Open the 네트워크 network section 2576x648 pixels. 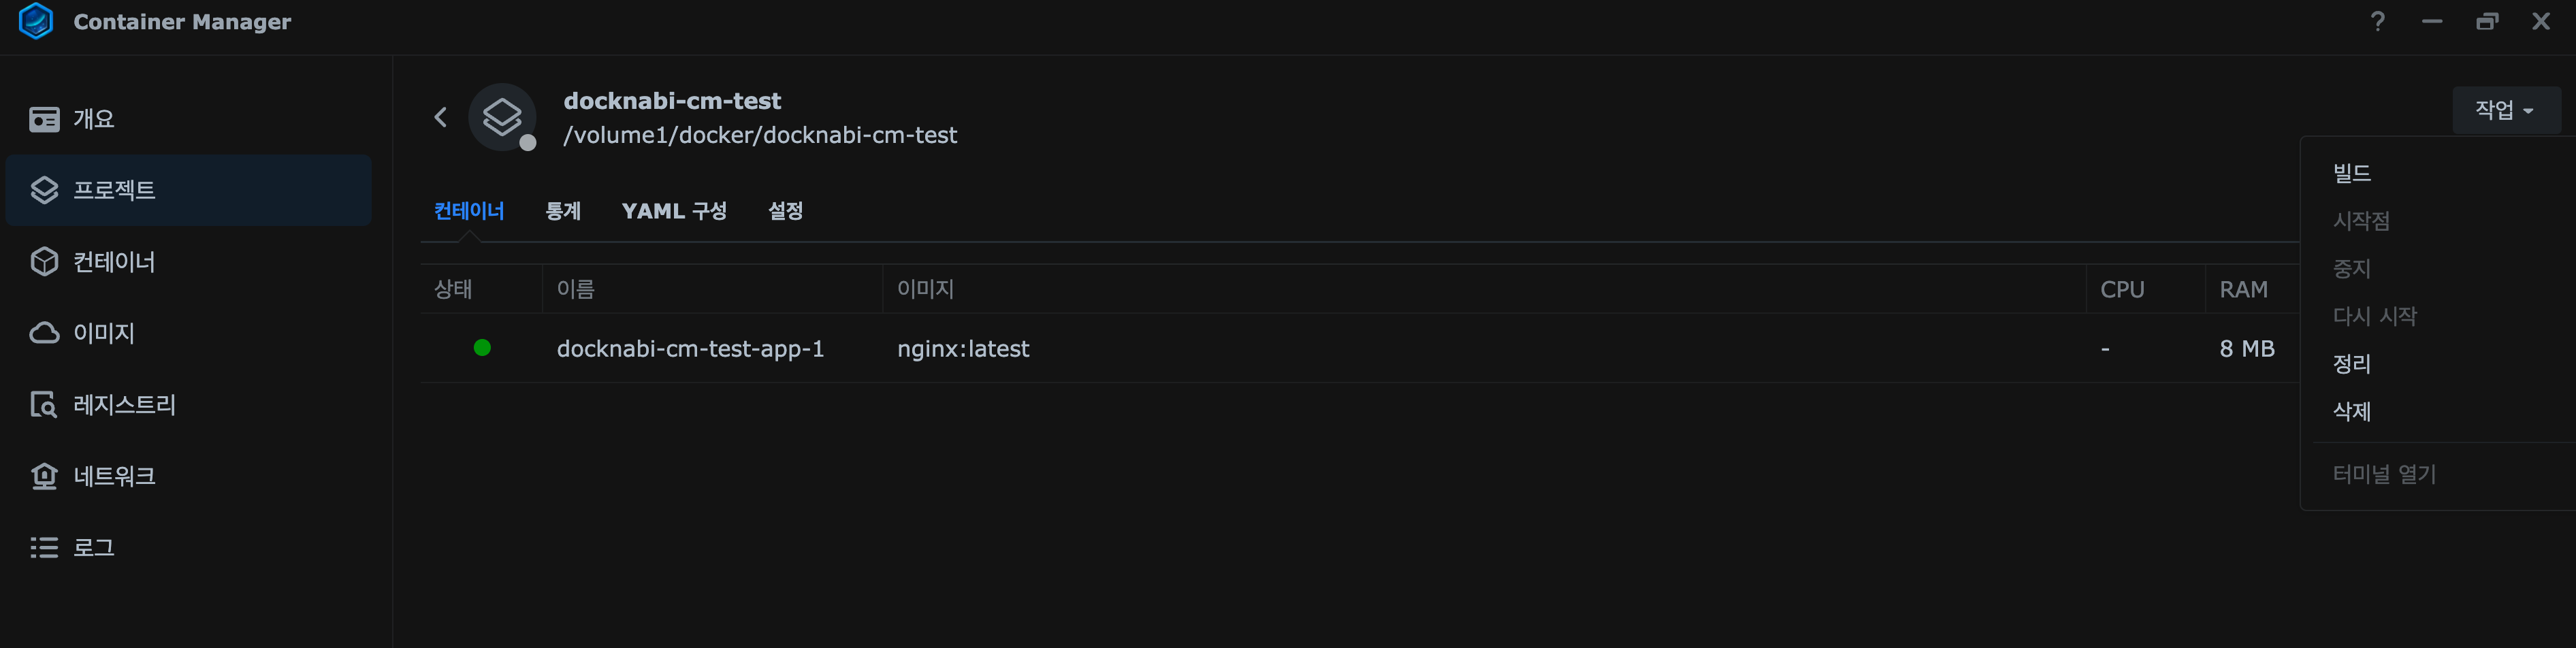pyautogui.click(x=113, y=476)
